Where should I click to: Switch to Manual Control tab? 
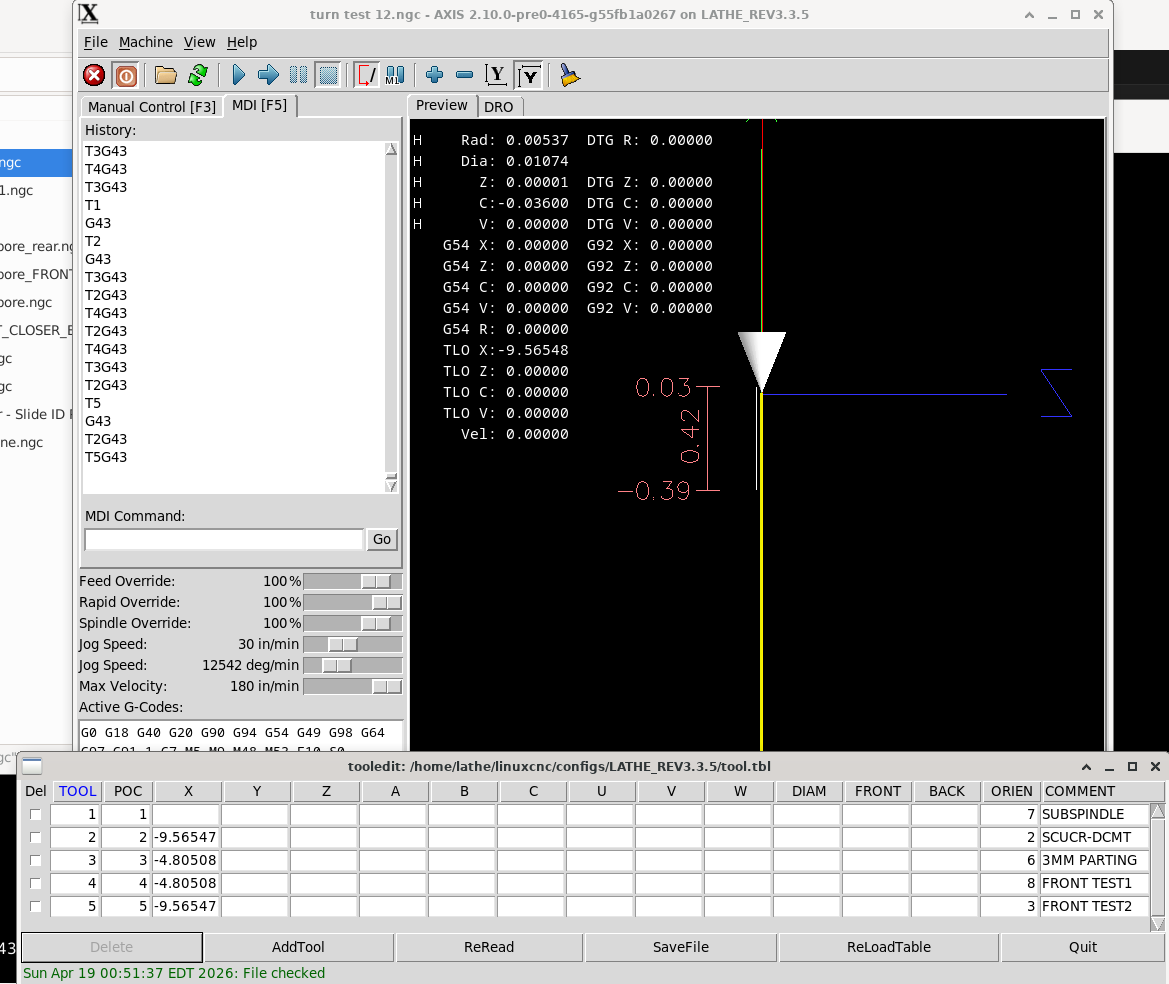pos(151,107)
